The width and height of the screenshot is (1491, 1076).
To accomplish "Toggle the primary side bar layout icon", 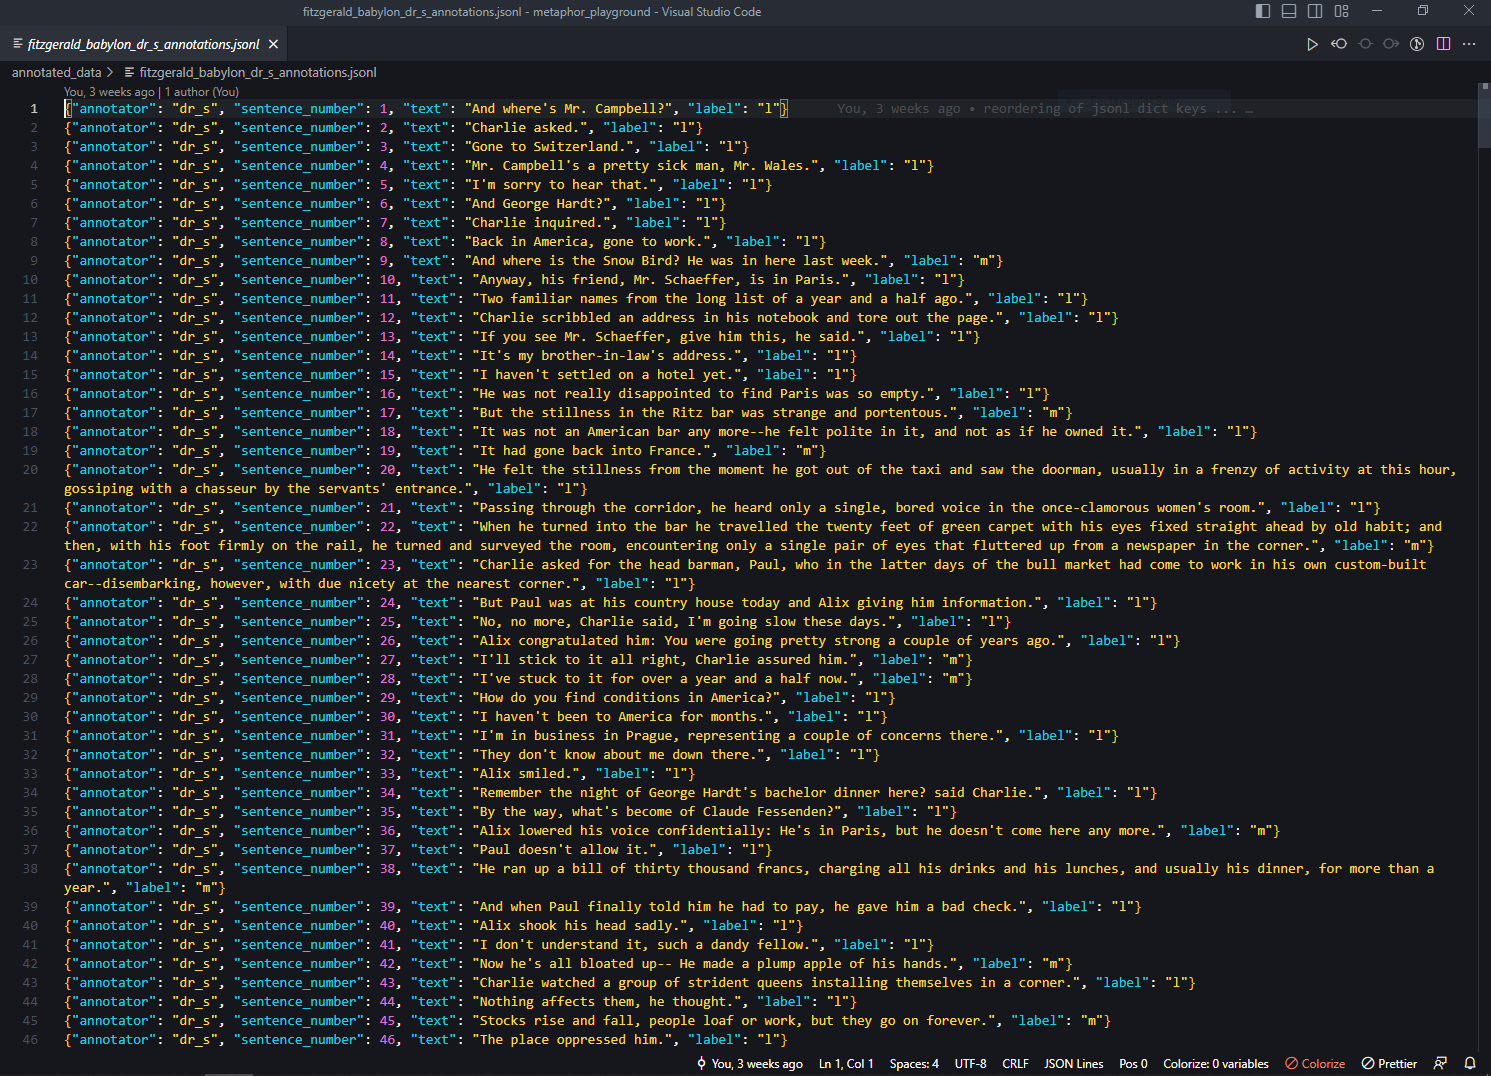I will 1263,11.
